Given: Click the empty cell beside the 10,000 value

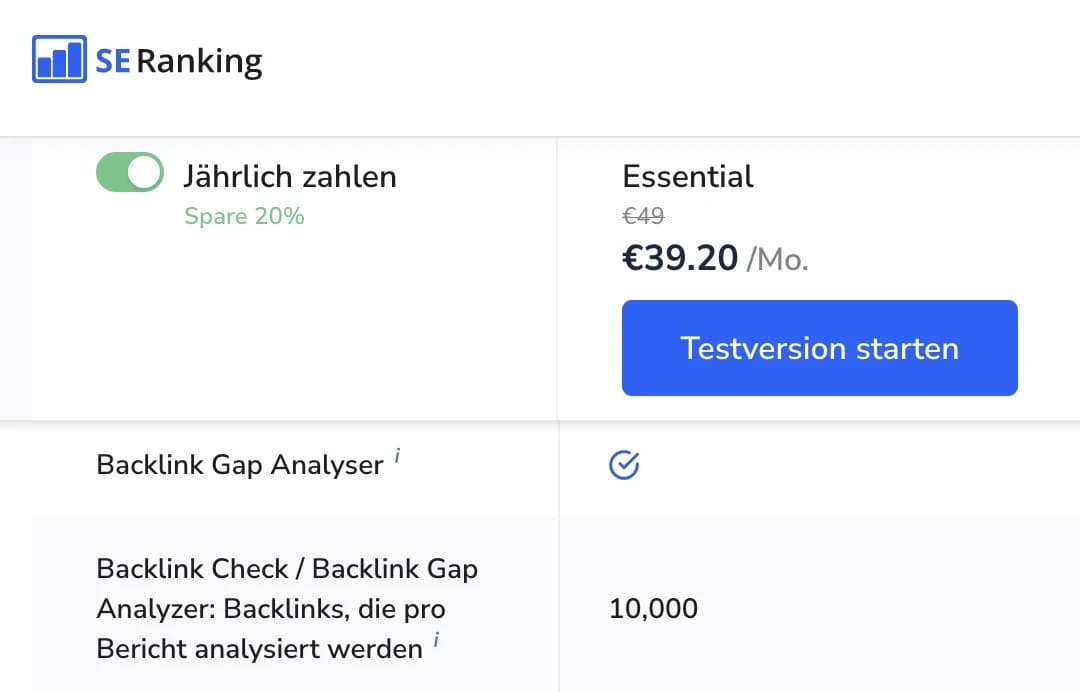Looking at the screenshot, I should (900, 608).
